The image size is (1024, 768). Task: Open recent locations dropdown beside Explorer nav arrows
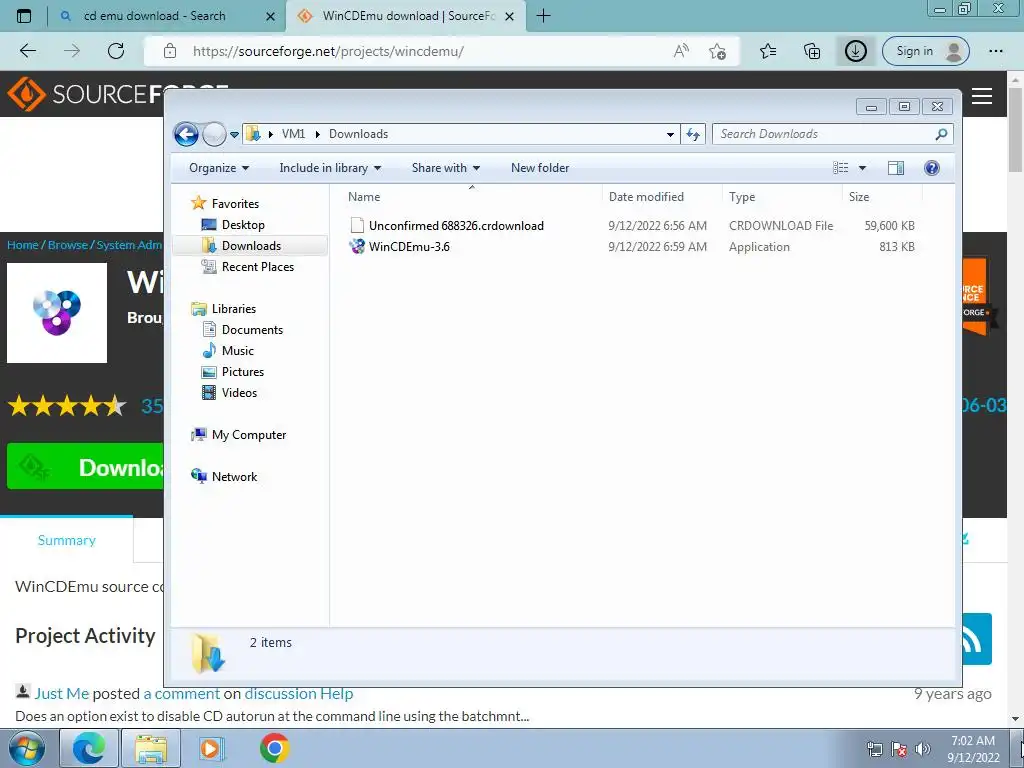pos(234,135)
